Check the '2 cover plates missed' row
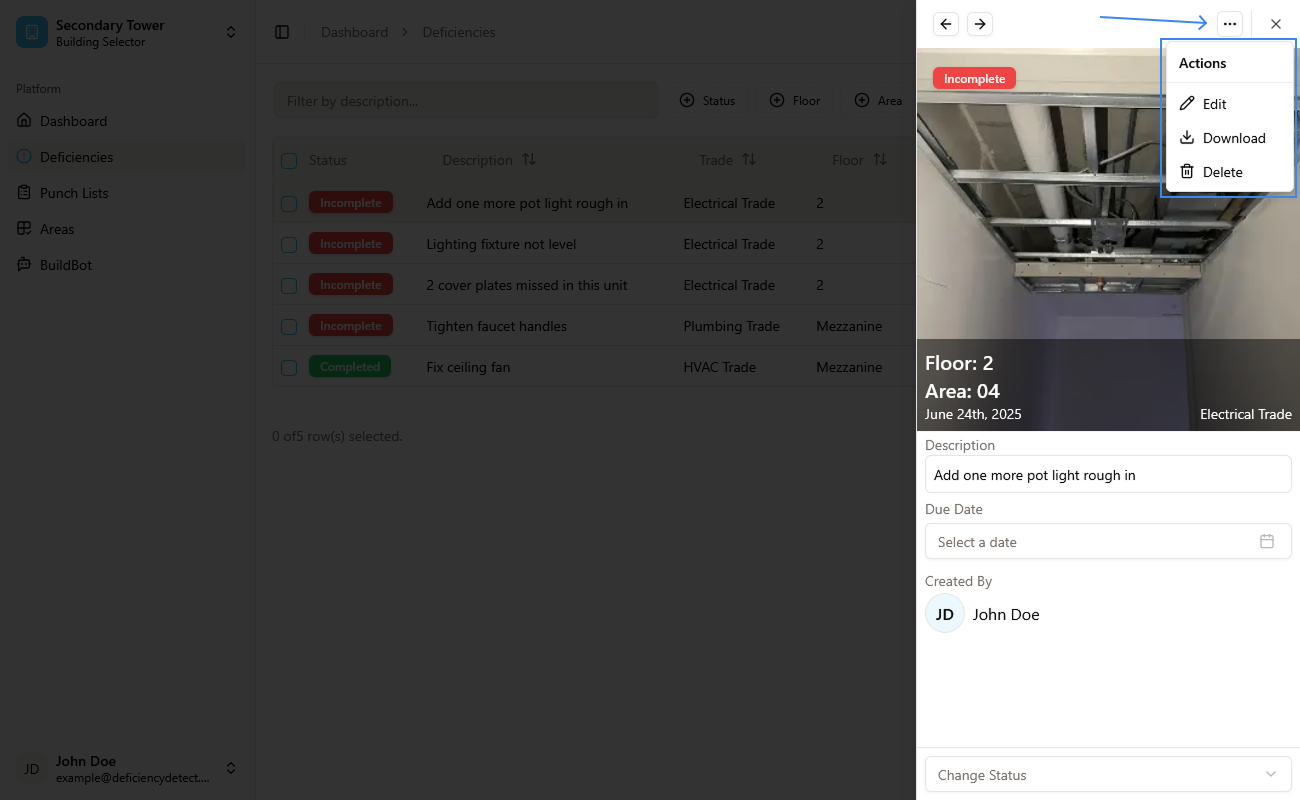This screenshot has height=800, width=1300. click(x=289, y=286)
